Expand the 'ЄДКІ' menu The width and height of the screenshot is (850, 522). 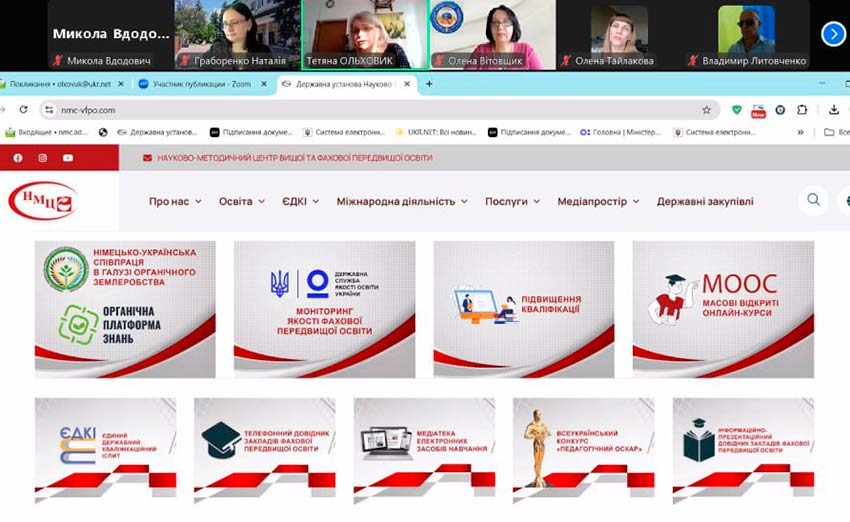click(x=300, y=201)
